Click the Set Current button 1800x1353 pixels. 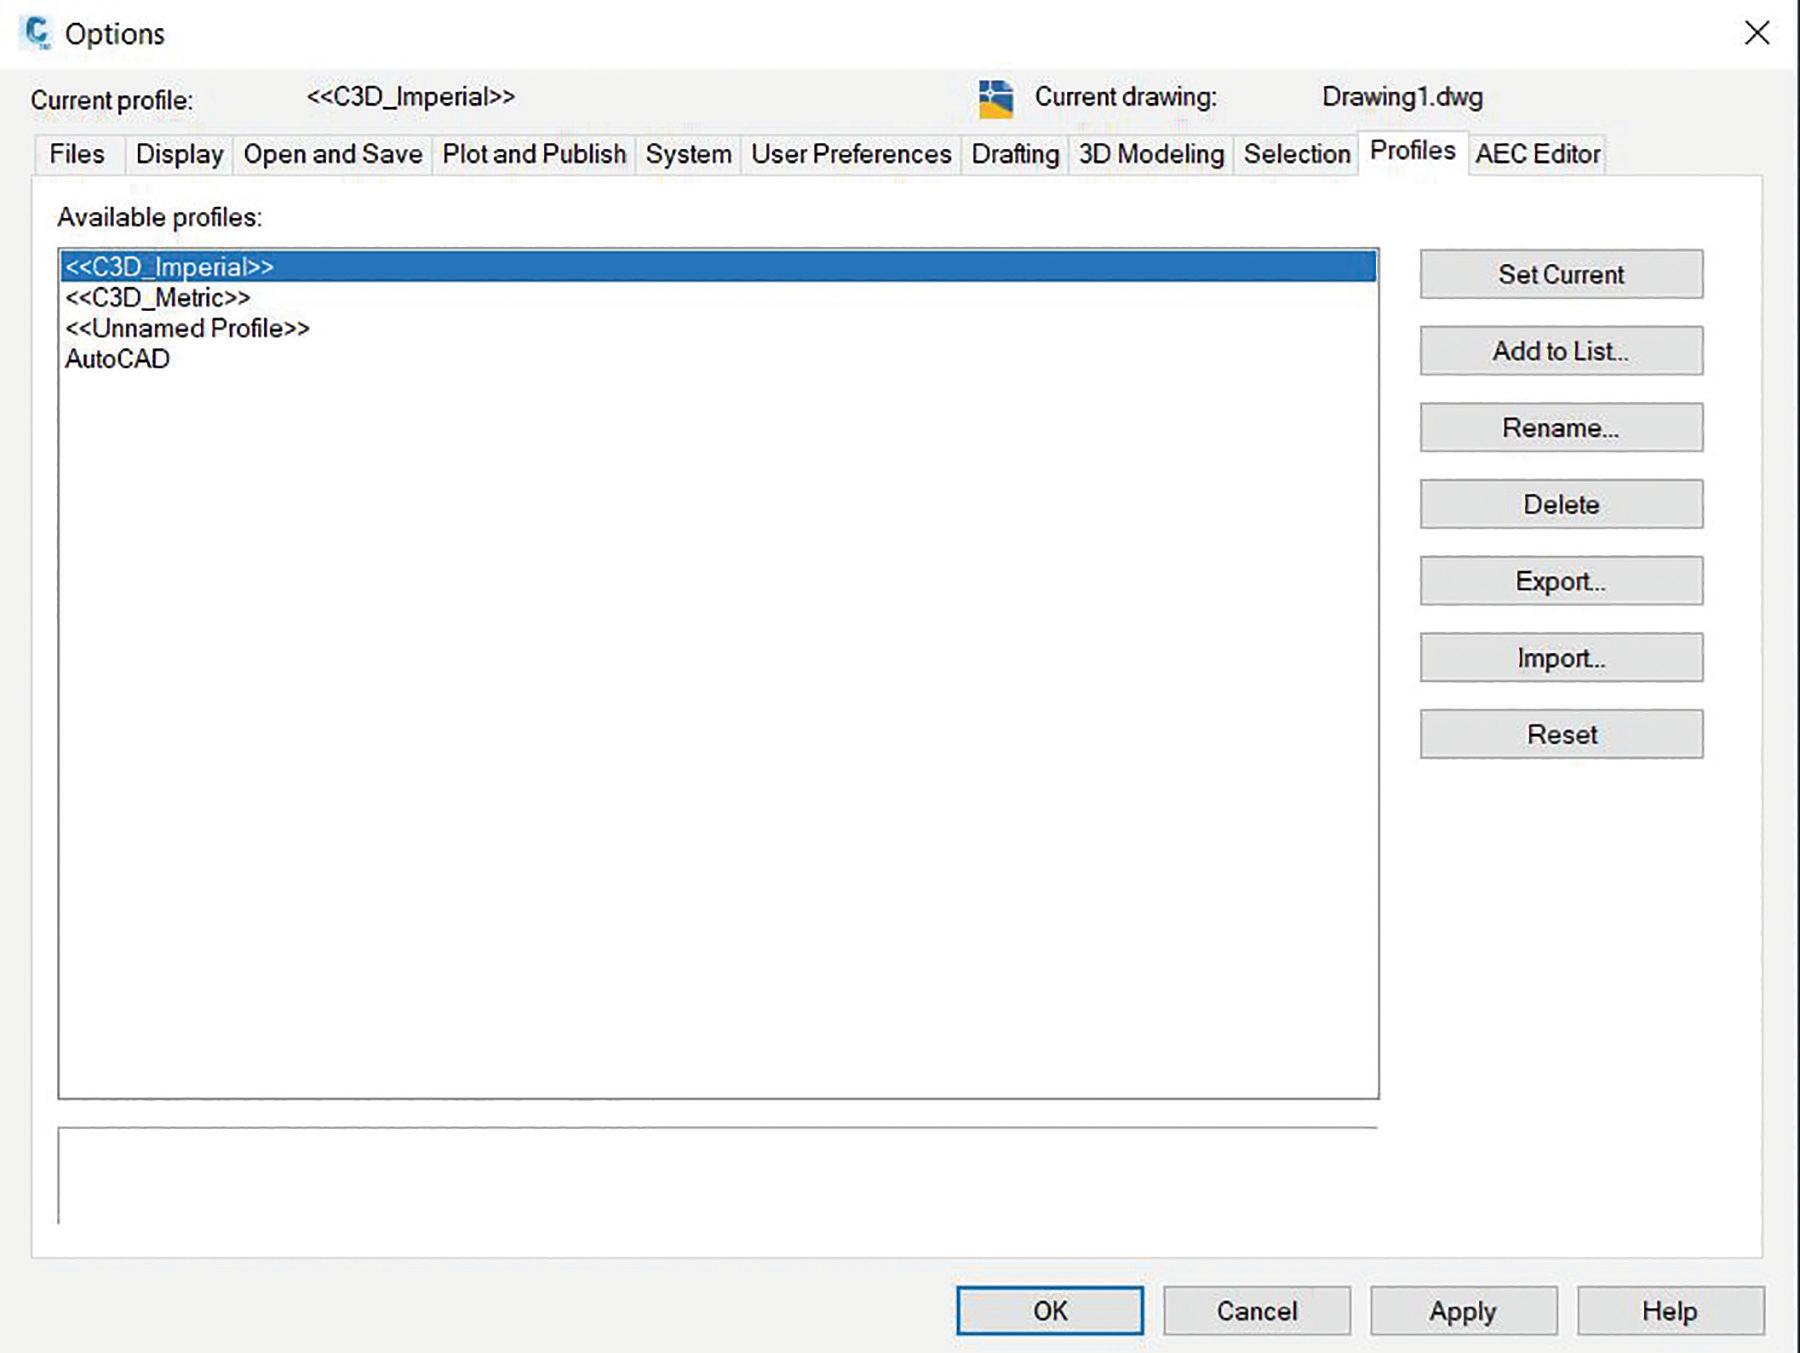click(1561, 274)
